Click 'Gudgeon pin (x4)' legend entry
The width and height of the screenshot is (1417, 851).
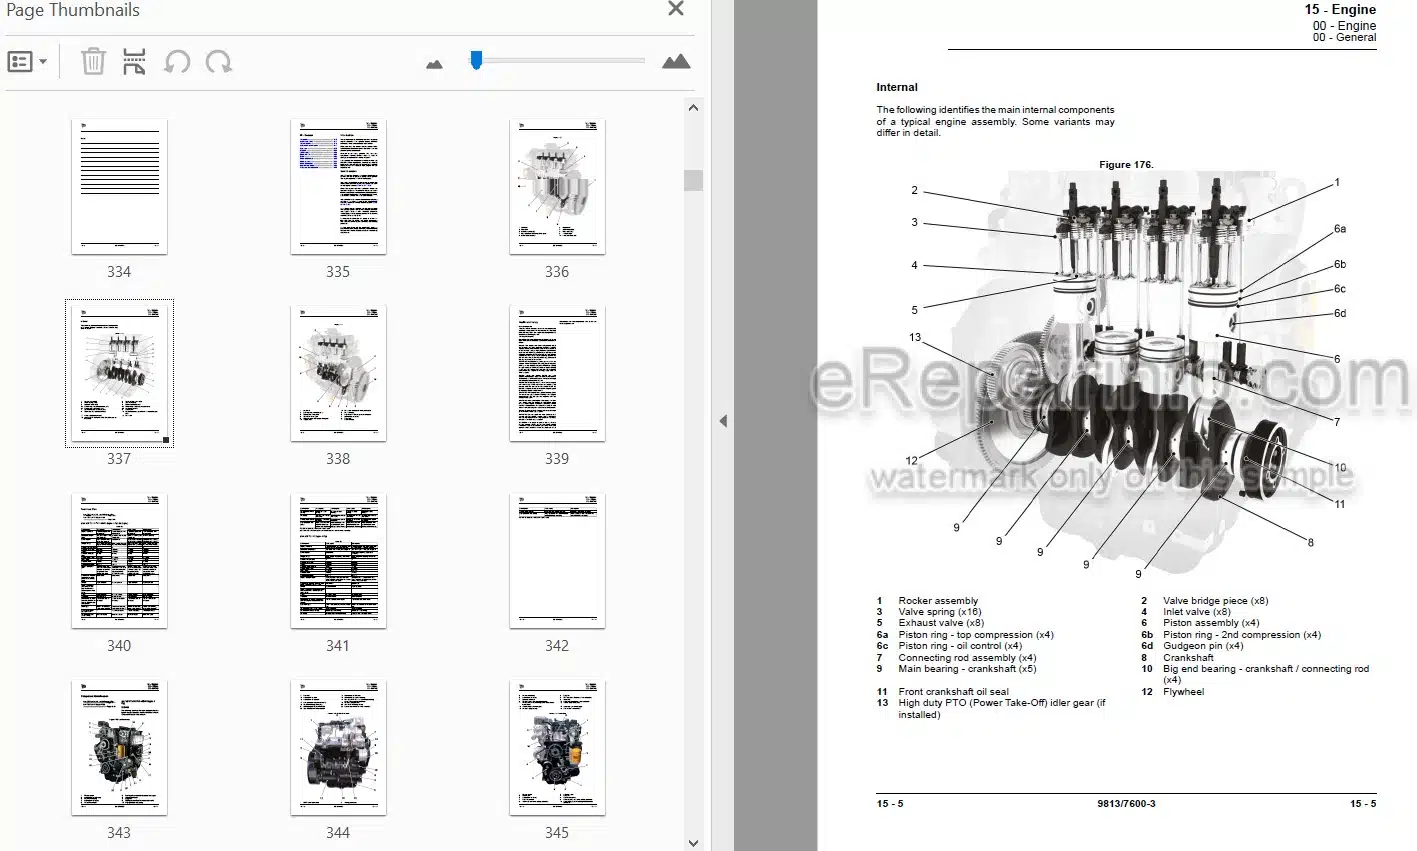[x=1203, y=646]
